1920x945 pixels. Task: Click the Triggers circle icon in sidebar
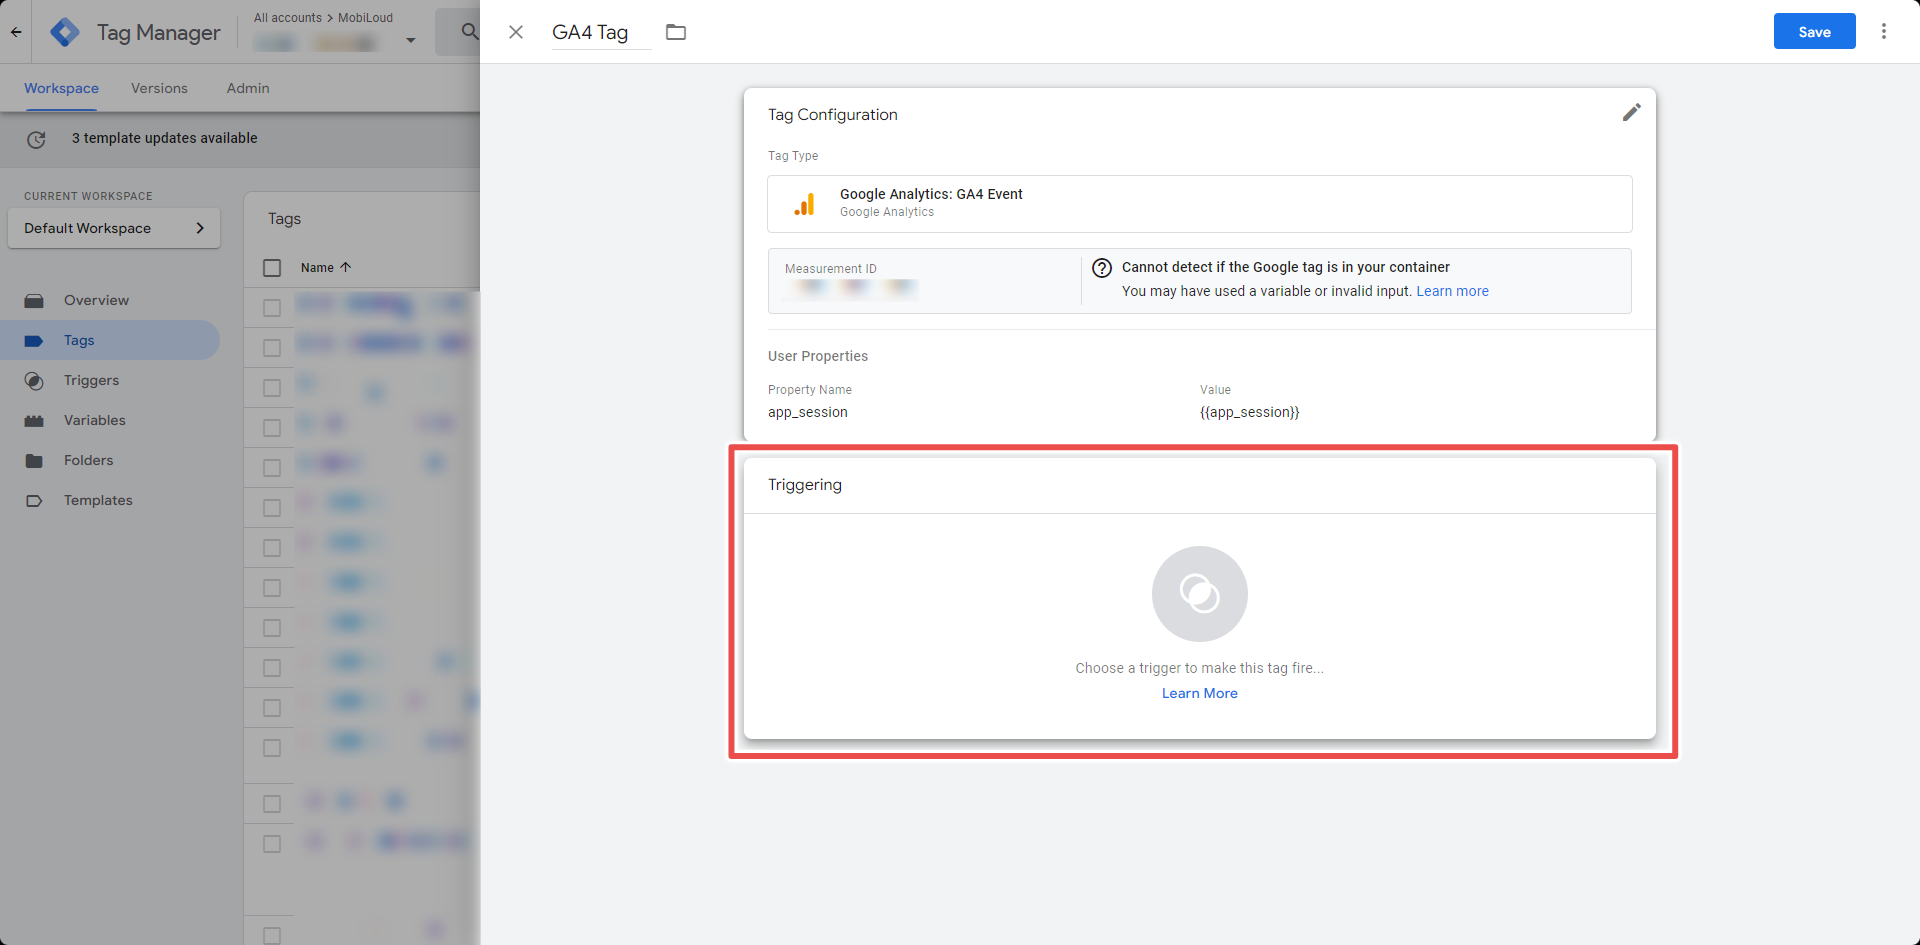[x=34, y=380]
